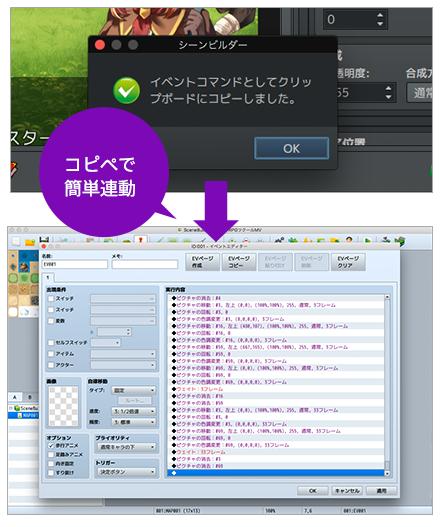This screenshot has width=442, height=527.
Task: Tick the アイテム condition checkbox
Action: tap(51, 354)
